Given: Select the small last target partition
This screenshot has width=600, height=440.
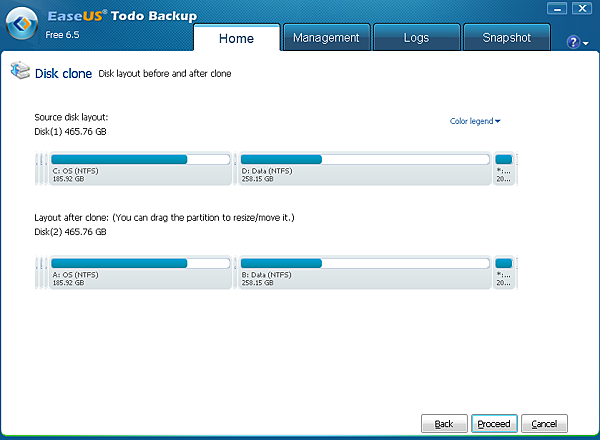Looking at the screenshot, I should tap(504, 272).
